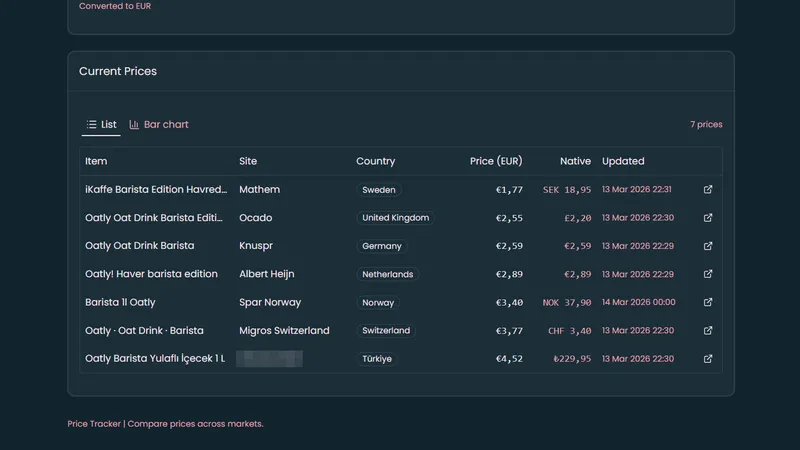Image resolution: width=800 pixels, height=450 pixels.
Task: Click the Mathem site cell
Action: coord(259,189)
